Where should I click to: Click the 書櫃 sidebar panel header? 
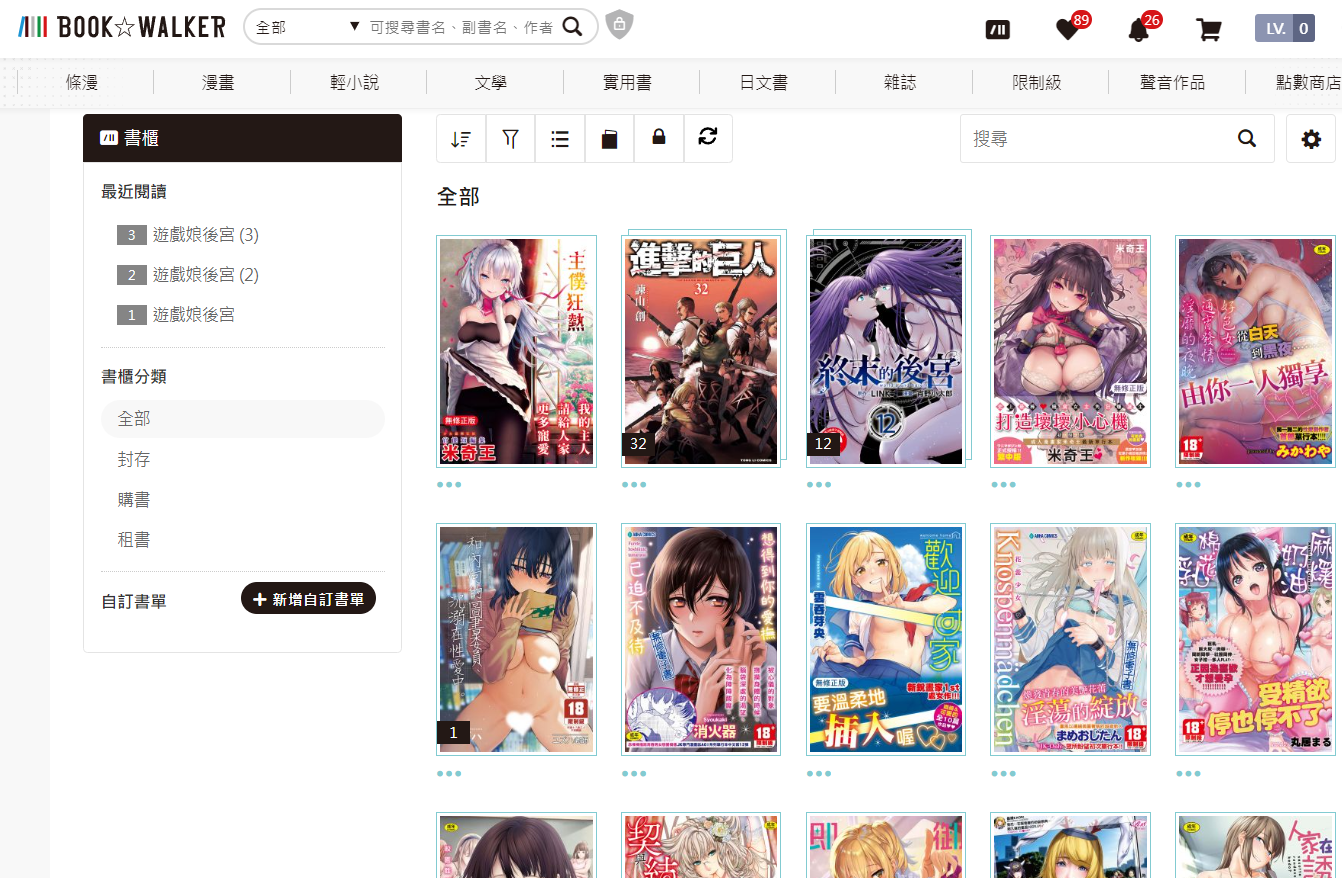pyautogui.click(x=243, y=138)
